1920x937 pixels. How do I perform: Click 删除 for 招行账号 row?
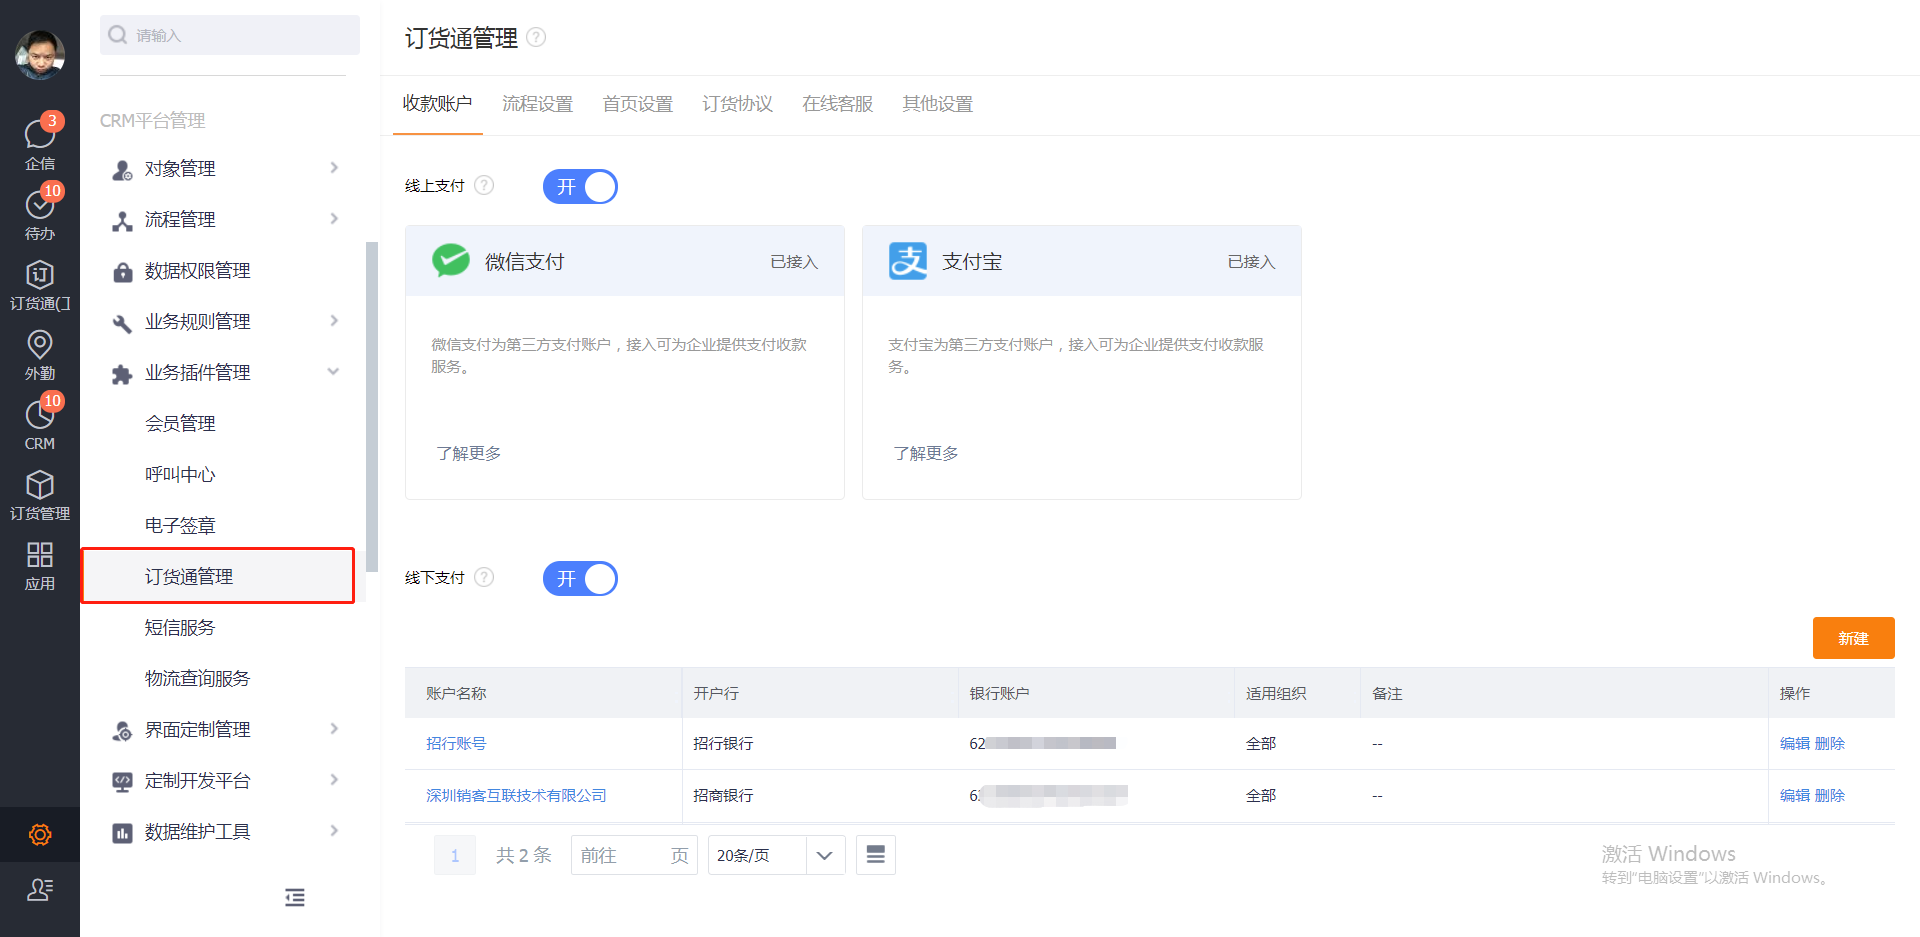tap(1830, 743)
